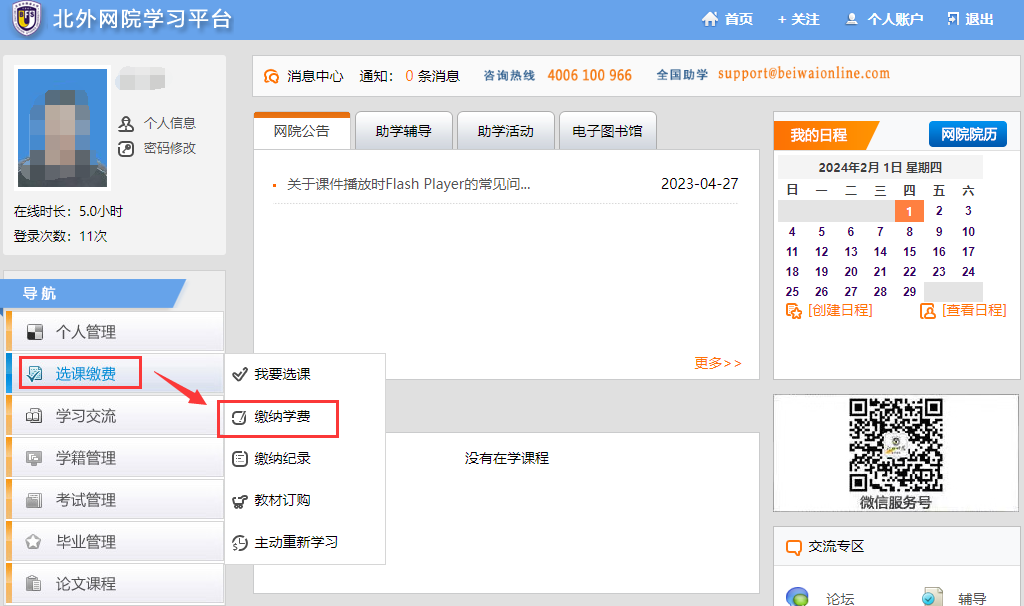Viewport: 1024px width, 606px height.
Task: Click the 个人信息 profile icon
Action: 126,124
